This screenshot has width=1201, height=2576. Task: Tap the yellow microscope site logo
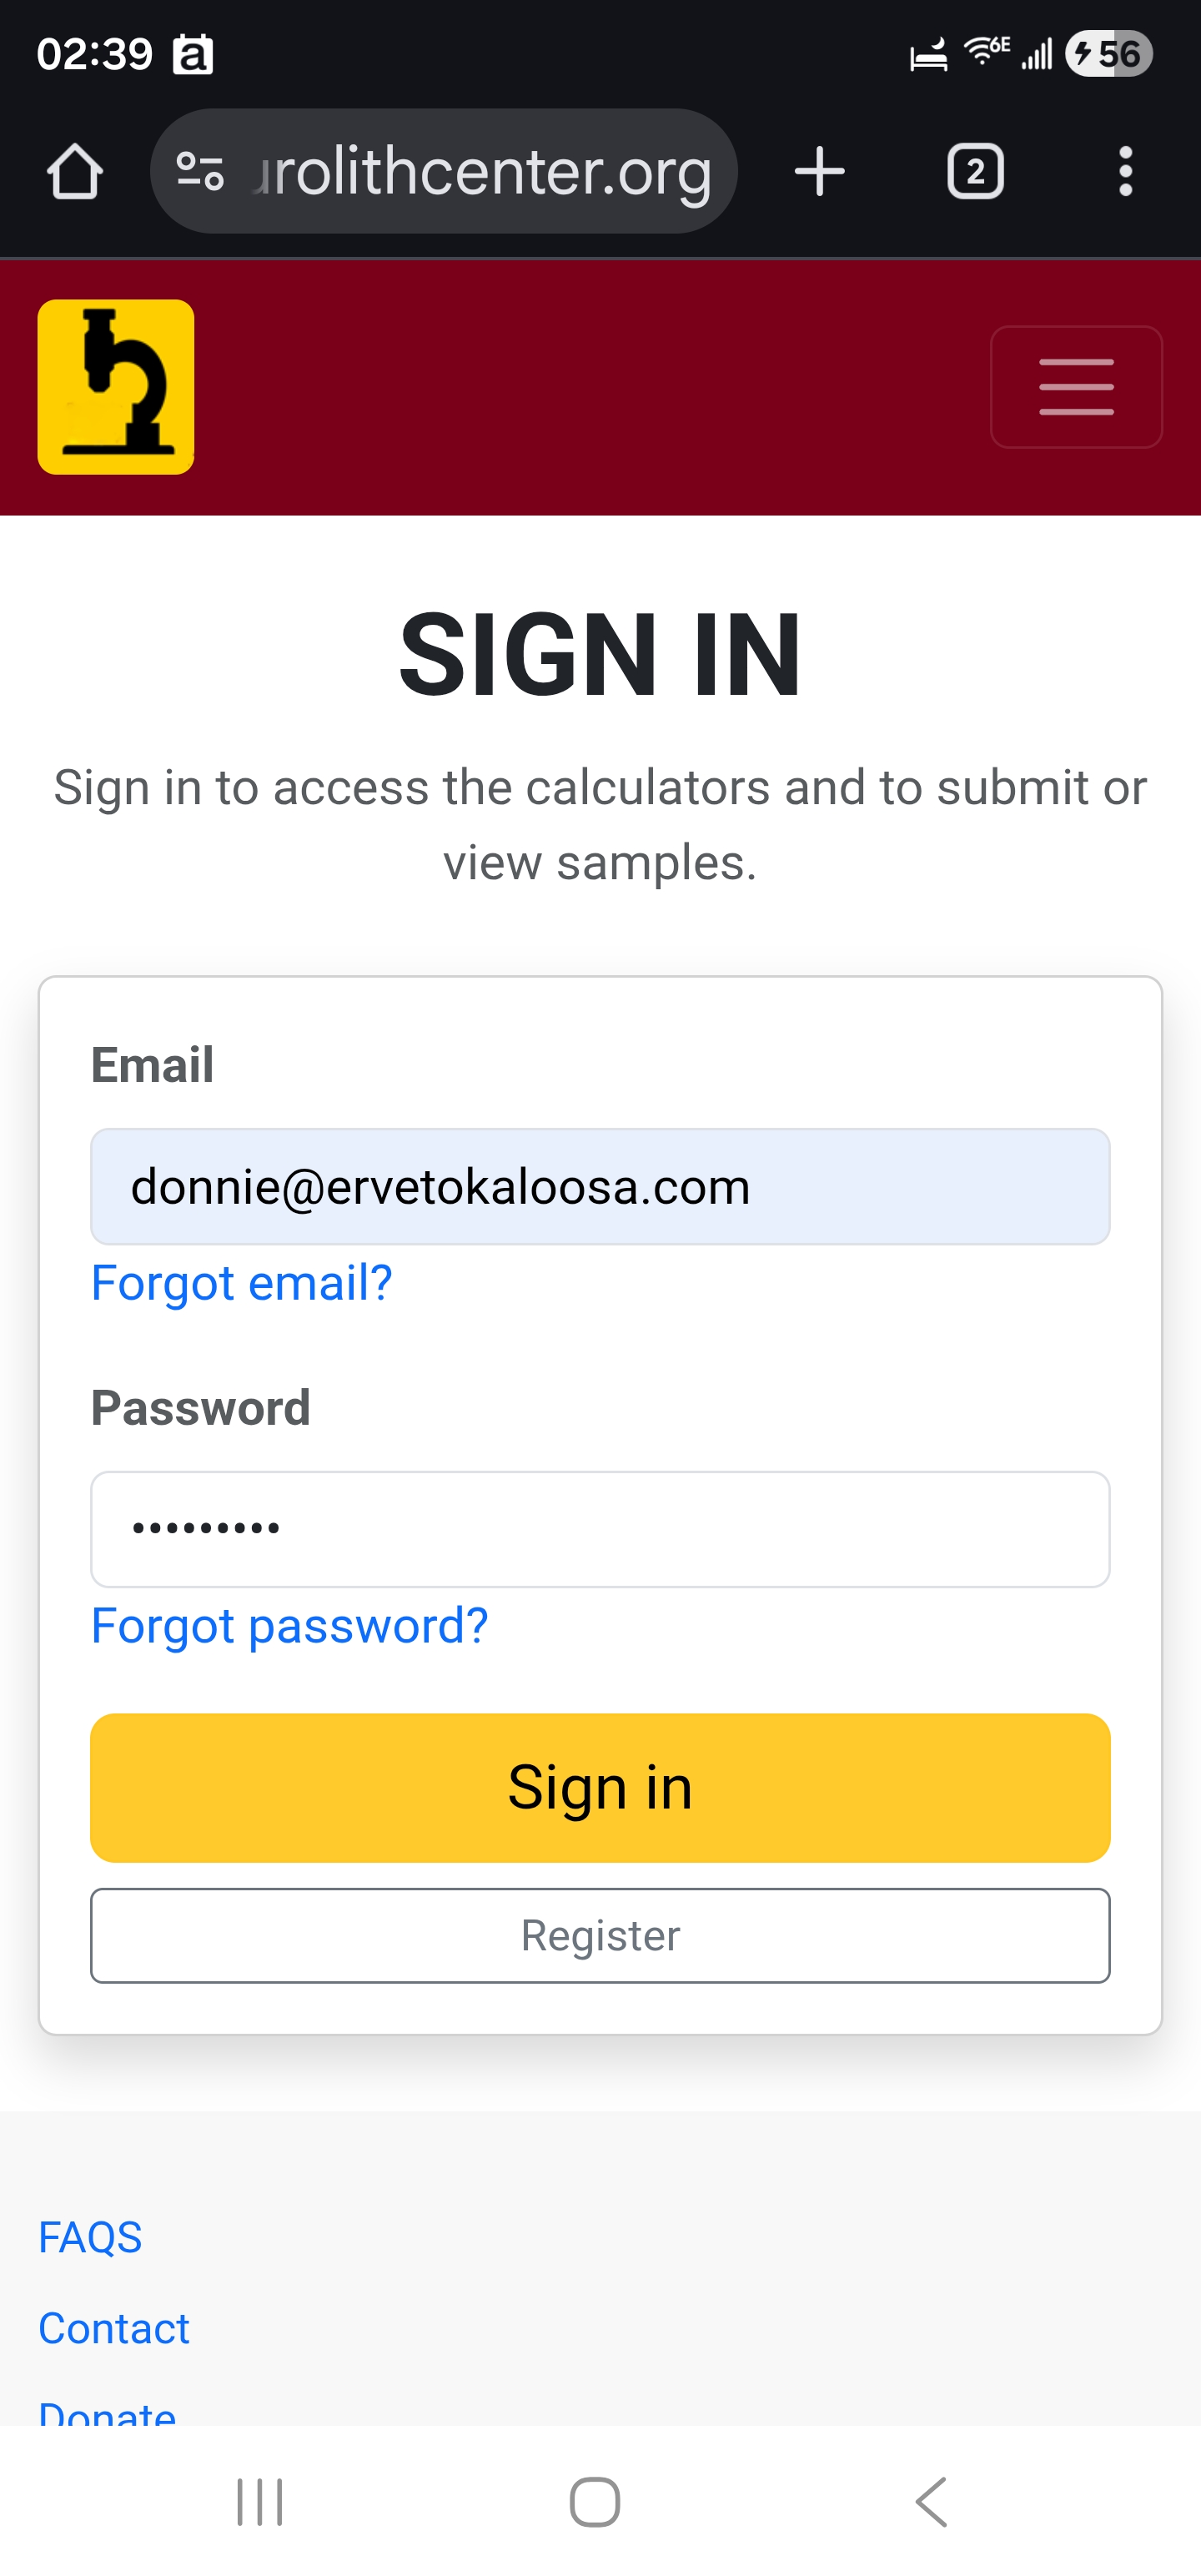point(116,387)
